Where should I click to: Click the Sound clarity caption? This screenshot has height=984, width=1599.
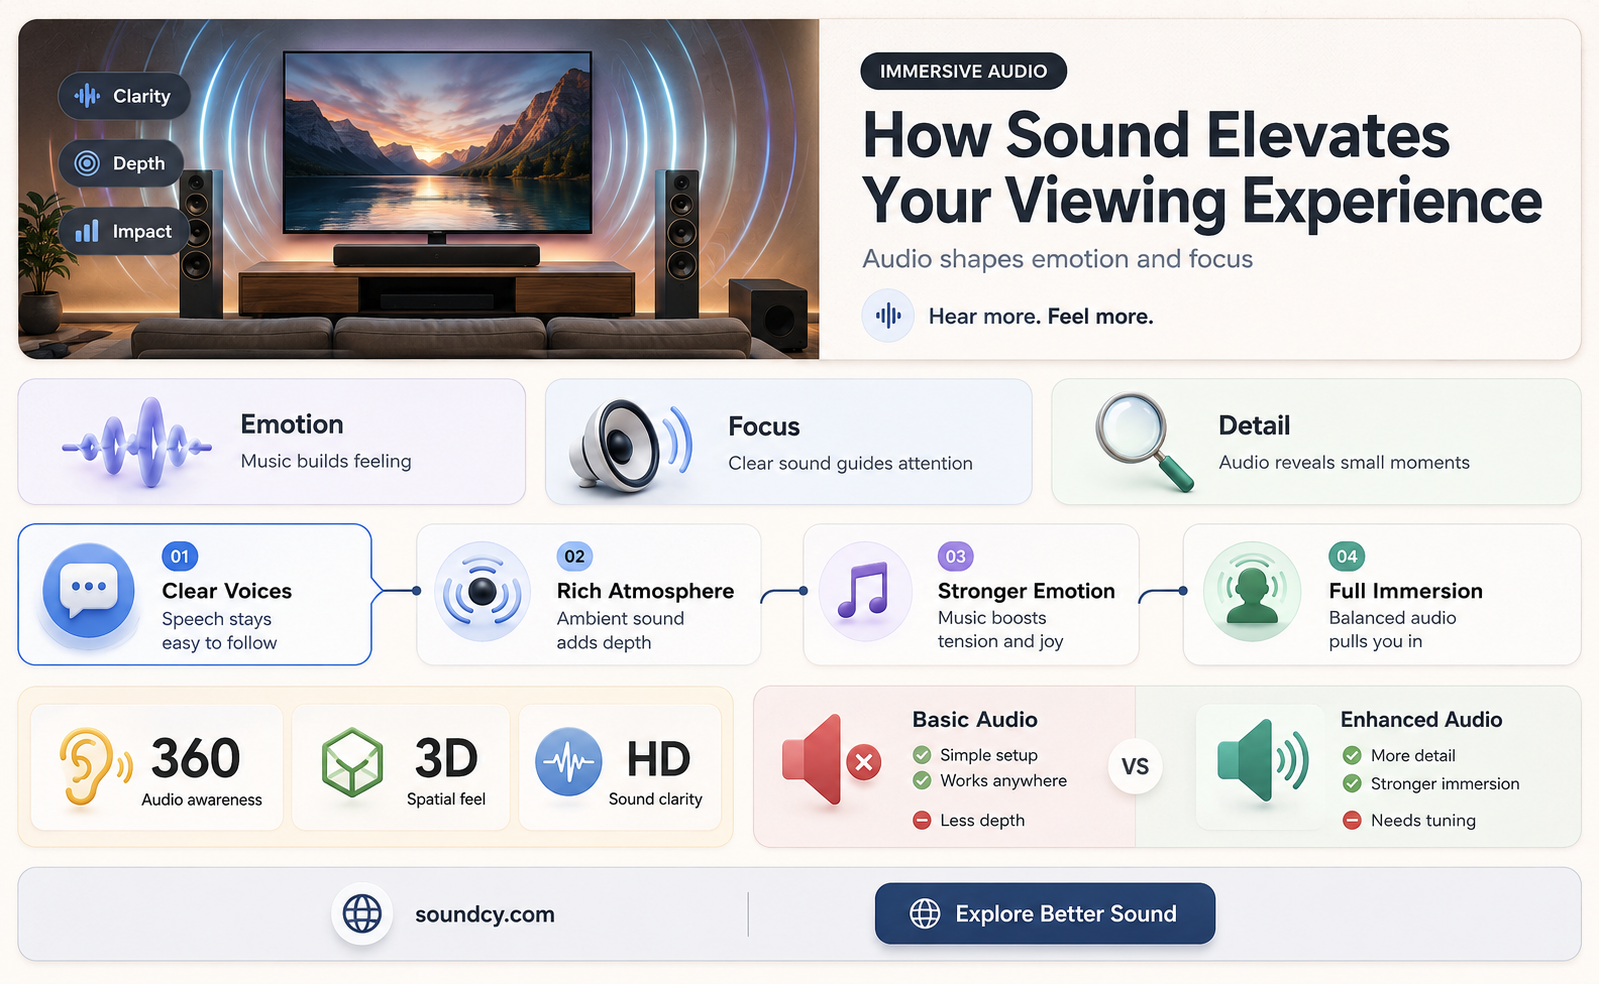click(655, 799)
